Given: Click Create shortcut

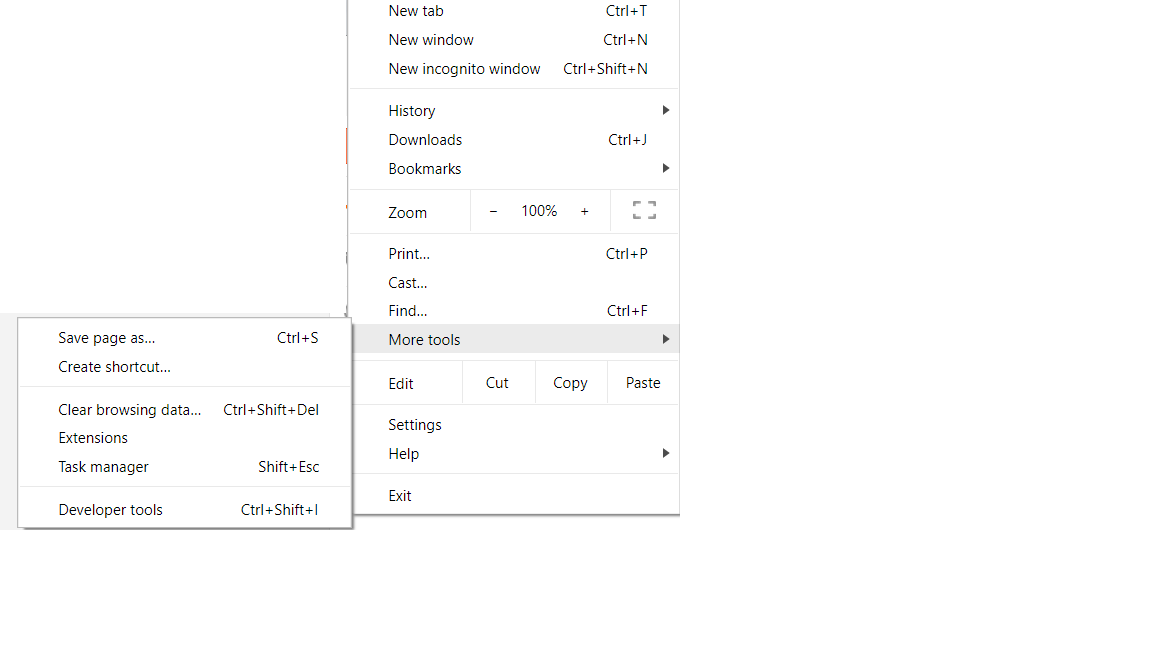Looking at the screenshot, I should point(114,366).
